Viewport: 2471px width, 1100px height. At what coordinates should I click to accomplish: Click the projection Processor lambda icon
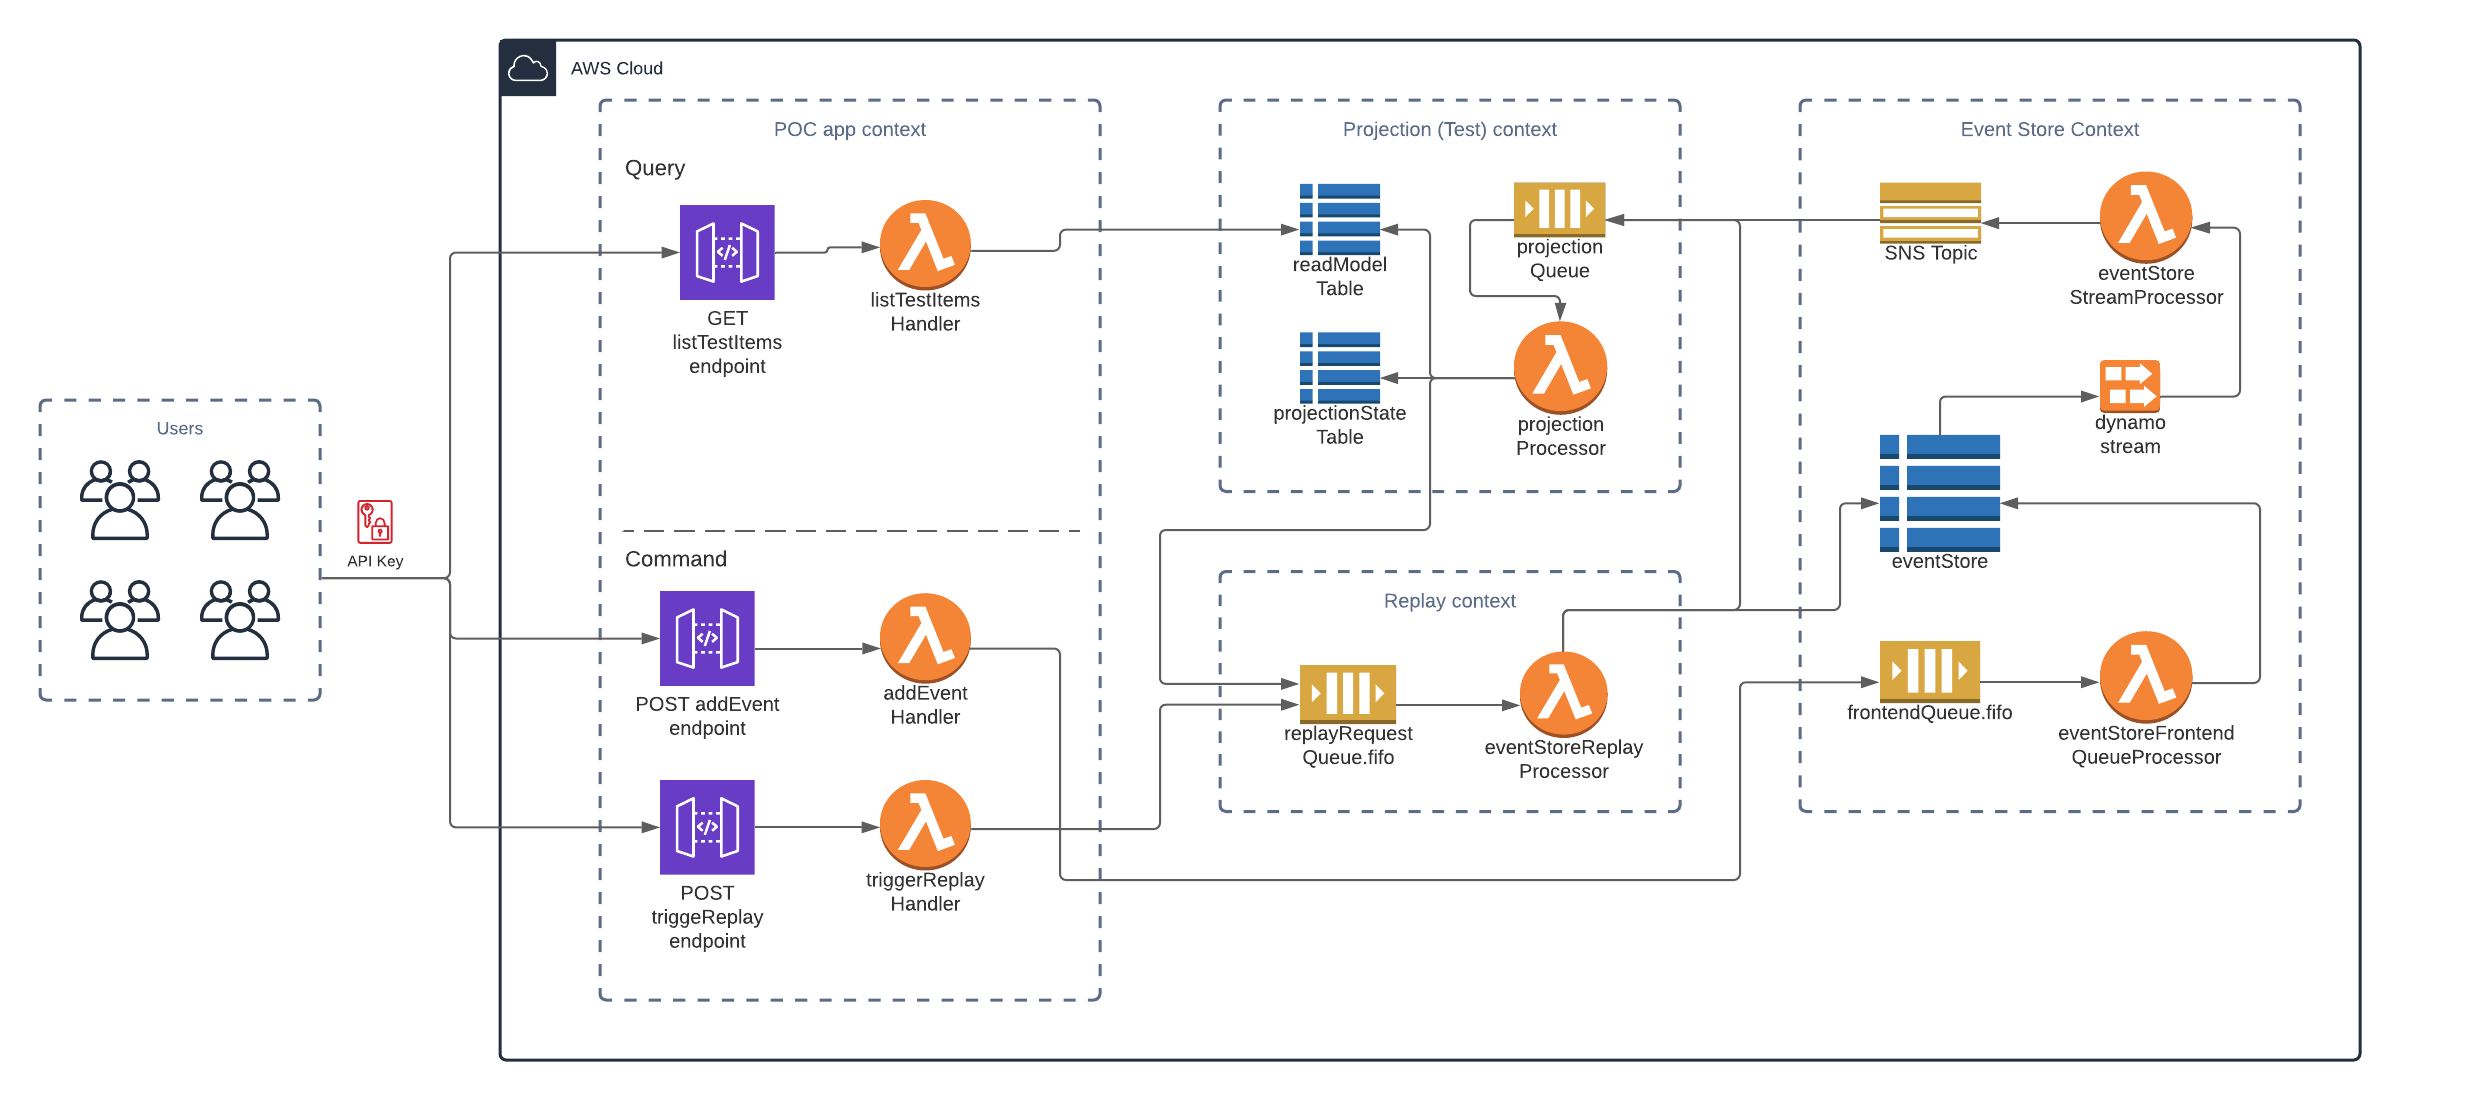pyautogui.click(x=1560, y=367)
